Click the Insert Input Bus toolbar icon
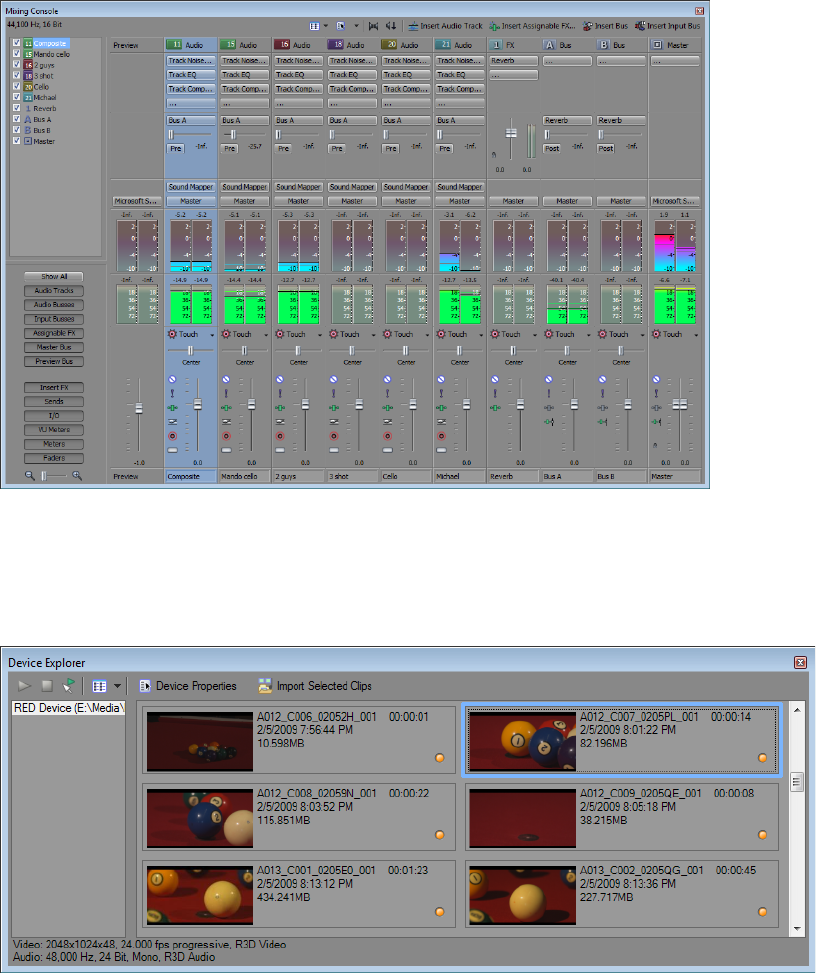 [x=640, y=25]
